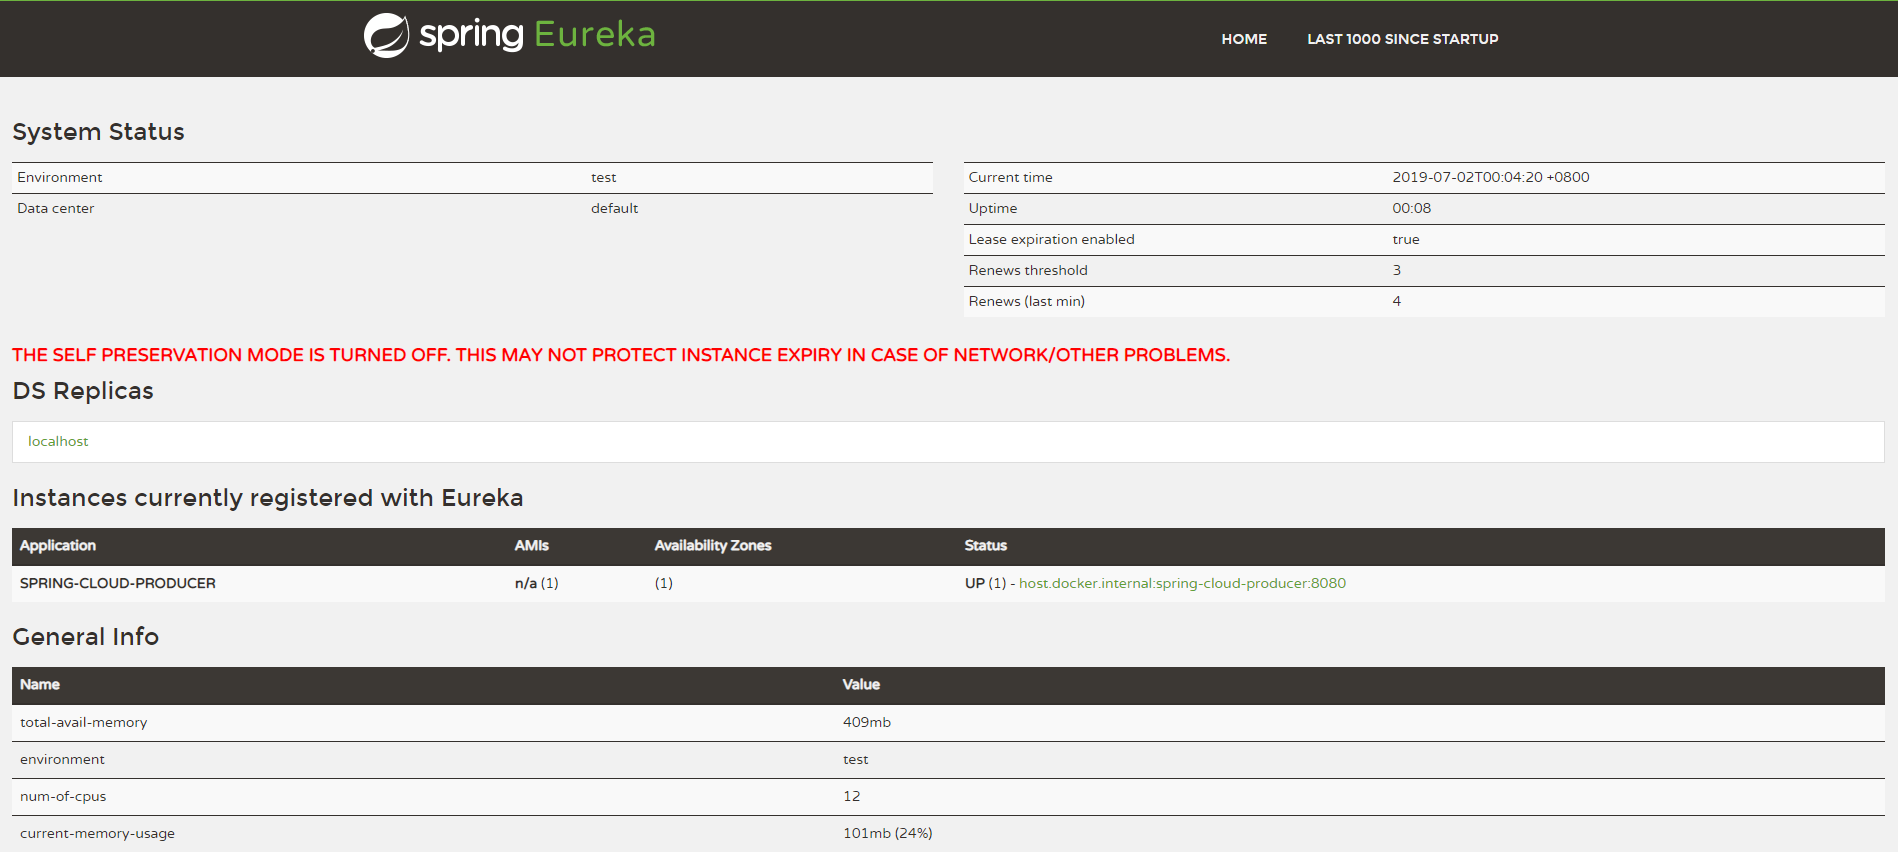Open LAST 1000 SINCE STARTUP page

pos(1402,39)
